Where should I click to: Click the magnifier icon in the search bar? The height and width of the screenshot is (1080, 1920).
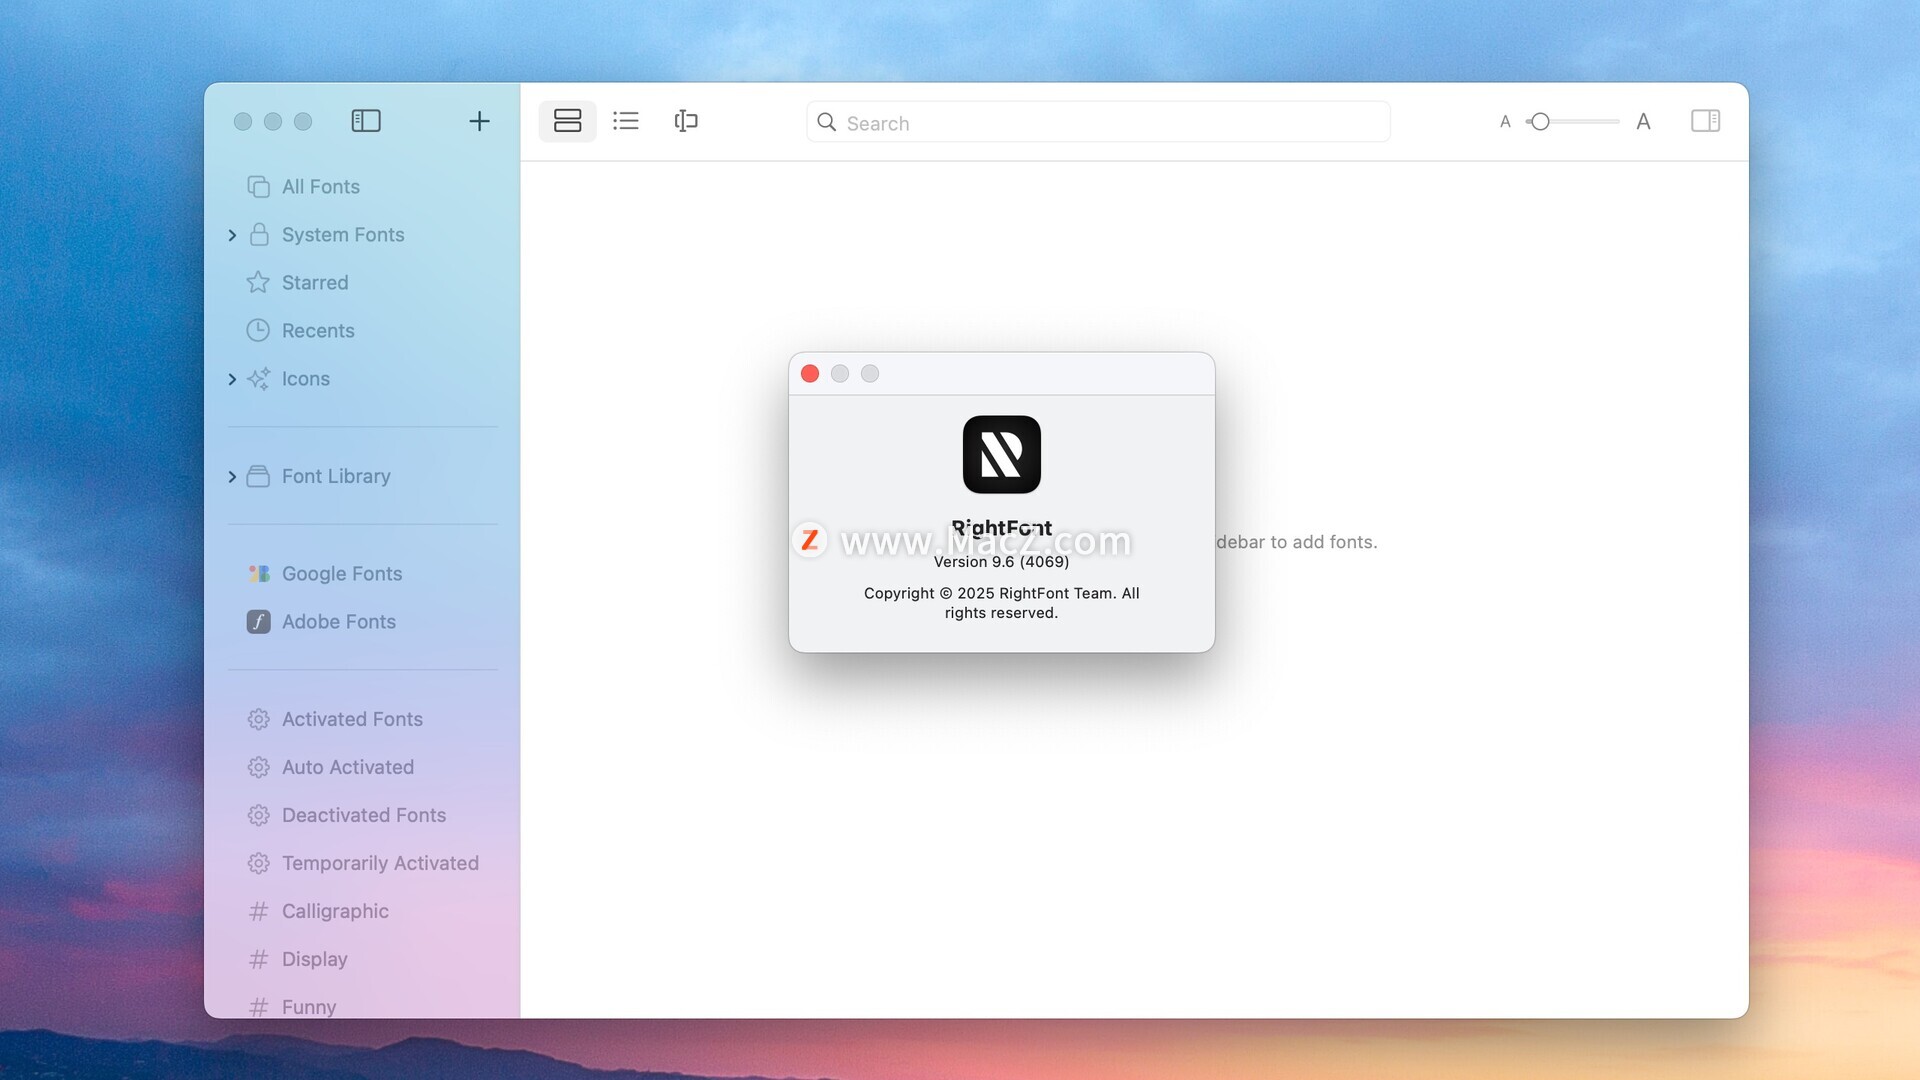pos(827,122)
